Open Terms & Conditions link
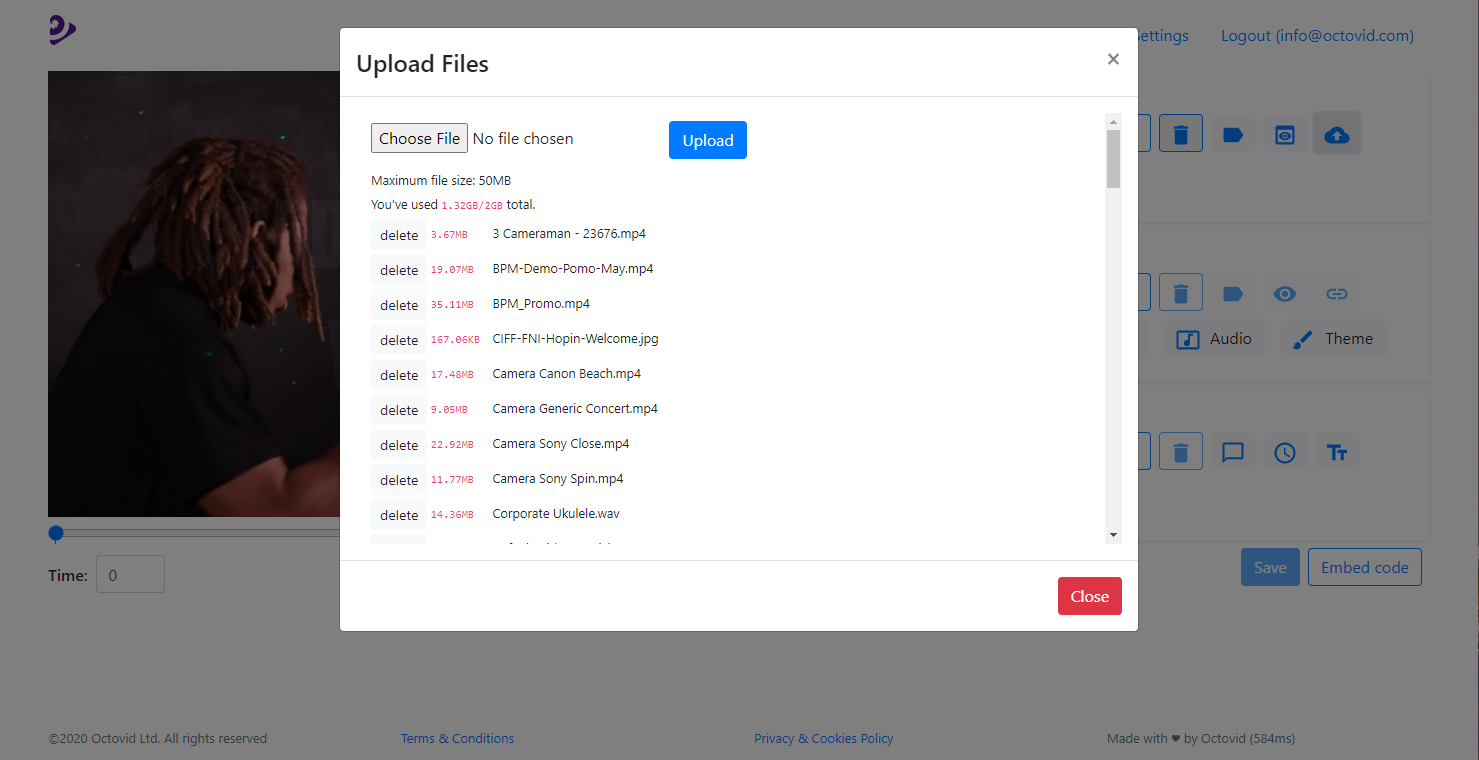 pos(457,739)
